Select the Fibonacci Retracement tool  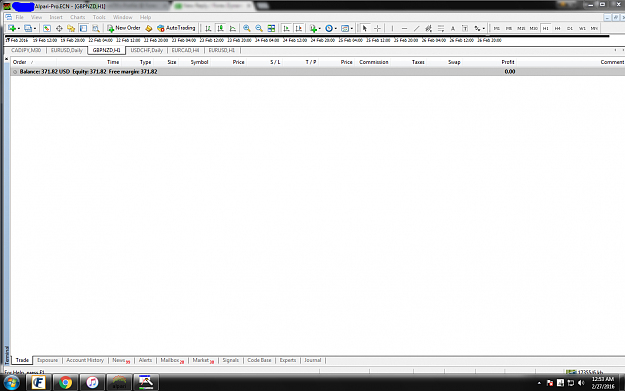(441, 28)
